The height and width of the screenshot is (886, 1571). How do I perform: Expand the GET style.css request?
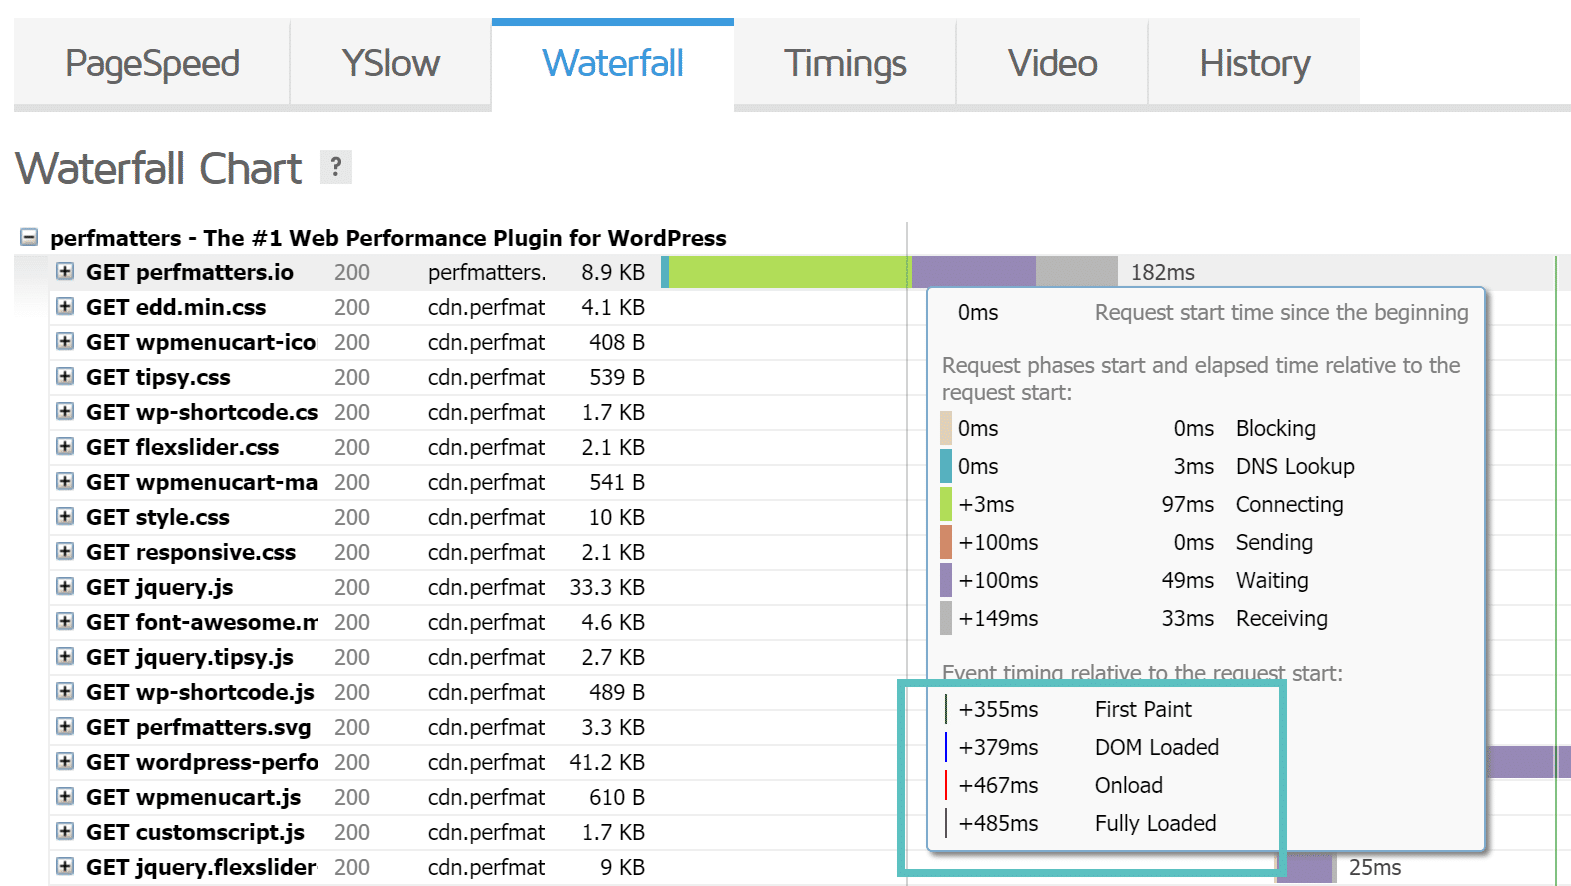(x=65, y=517)
